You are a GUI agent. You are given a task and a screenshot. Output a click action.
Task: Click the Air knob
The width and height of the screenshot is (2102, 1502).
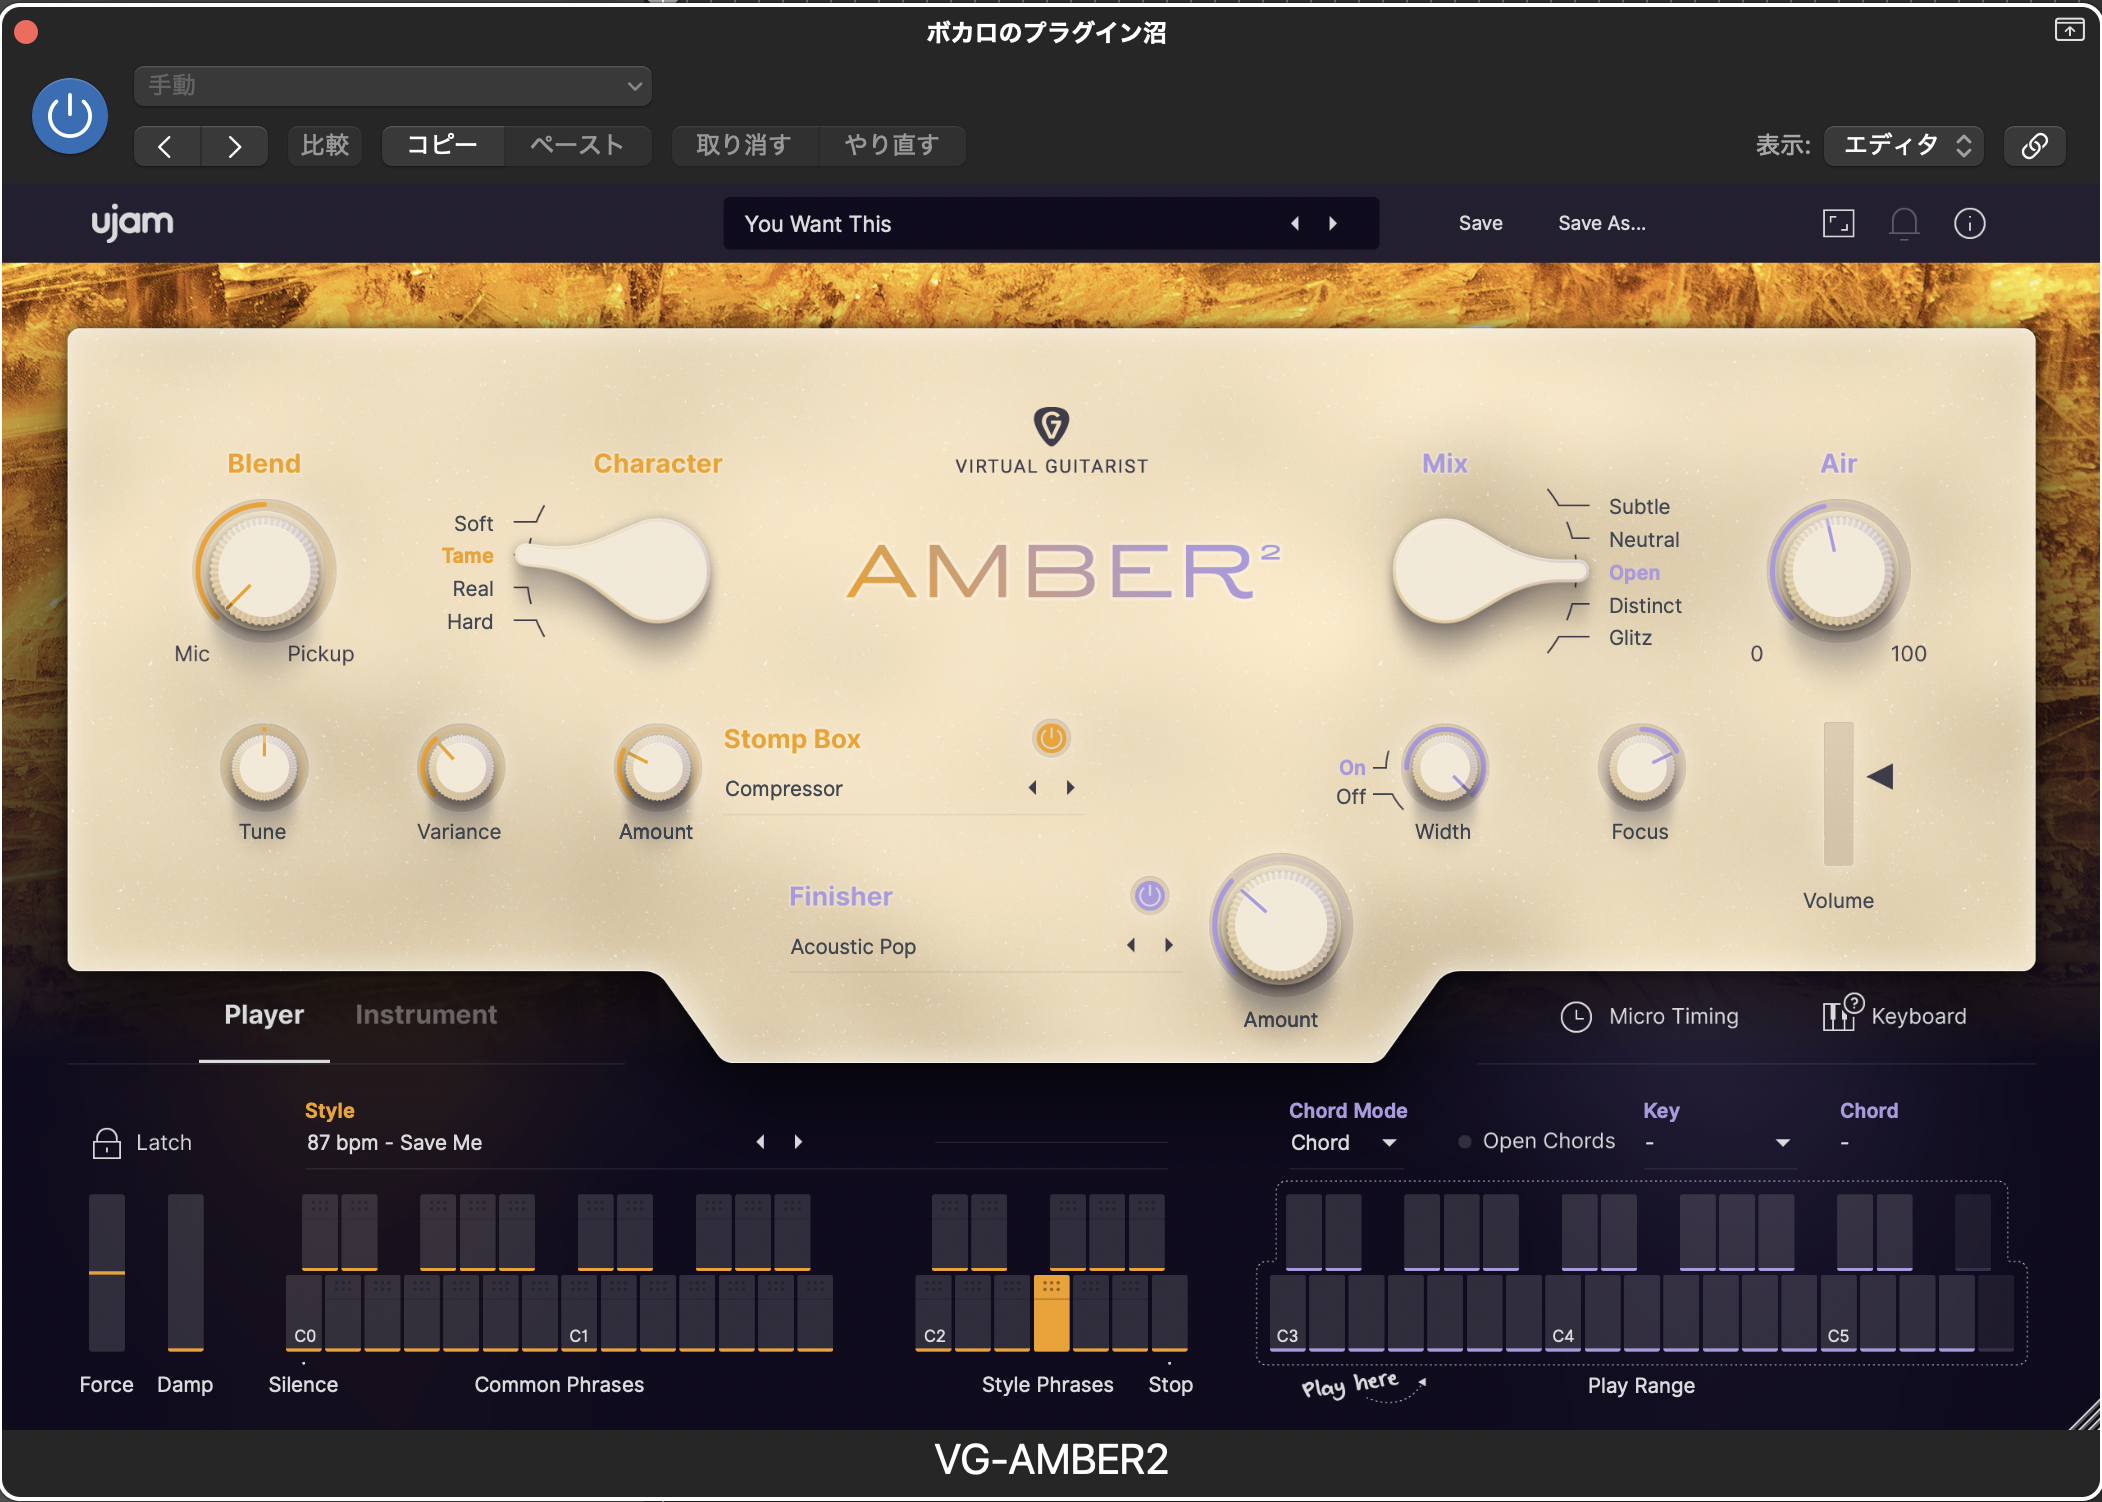(1838, 570)
